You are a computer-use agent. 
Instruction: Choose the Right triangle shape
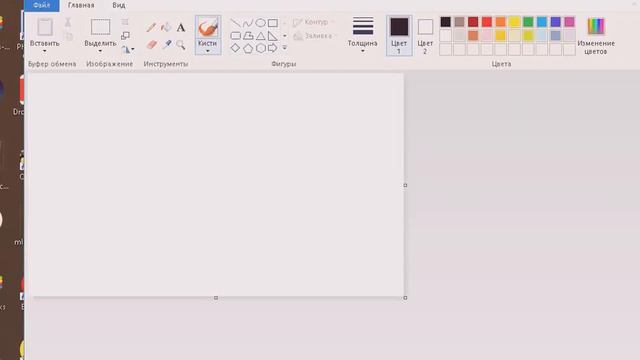pyautogui.click(x=273, y=36)
